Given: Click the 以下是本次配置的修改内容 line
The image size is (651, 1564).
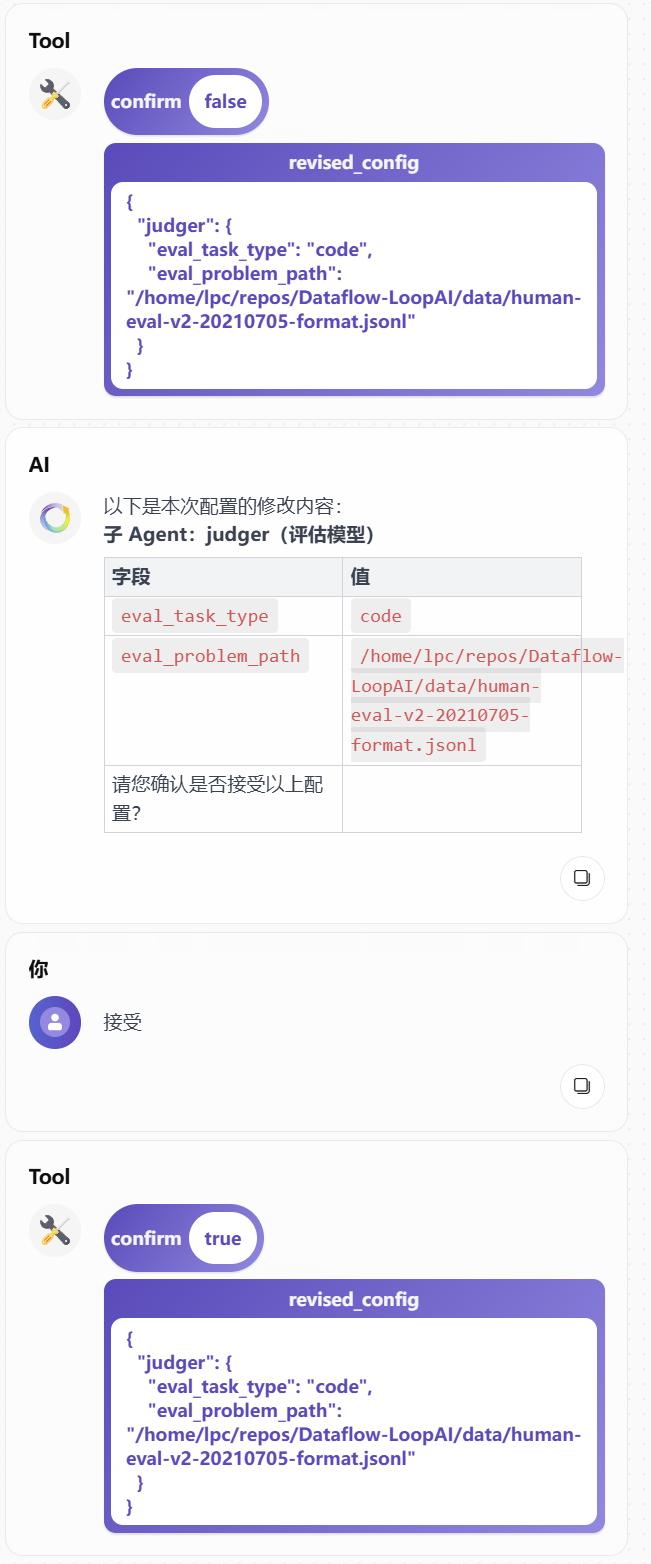Looking at the screenshot, I should coord(223,507).
